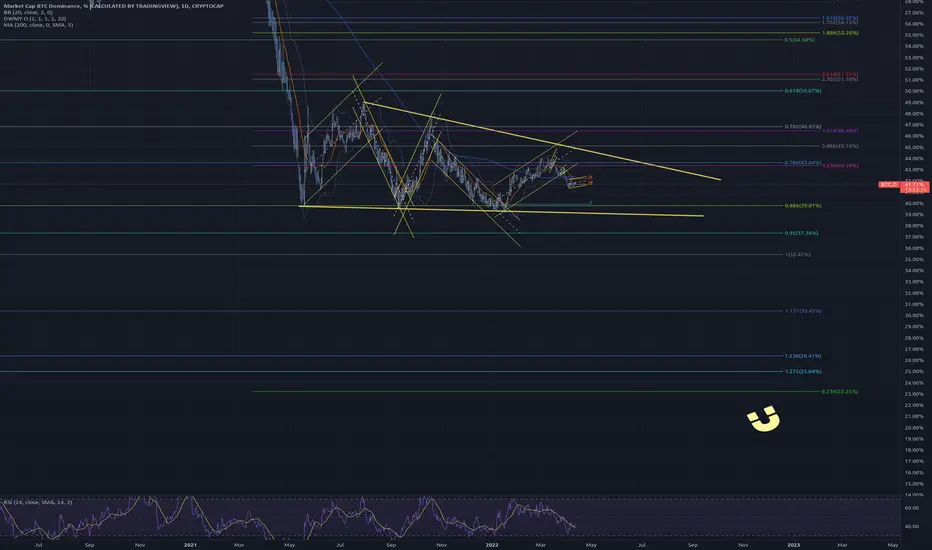The width and height of the screenshot is (932, 550).
Task: Click 30.00% on the price axis
Action: click(914, 316)
